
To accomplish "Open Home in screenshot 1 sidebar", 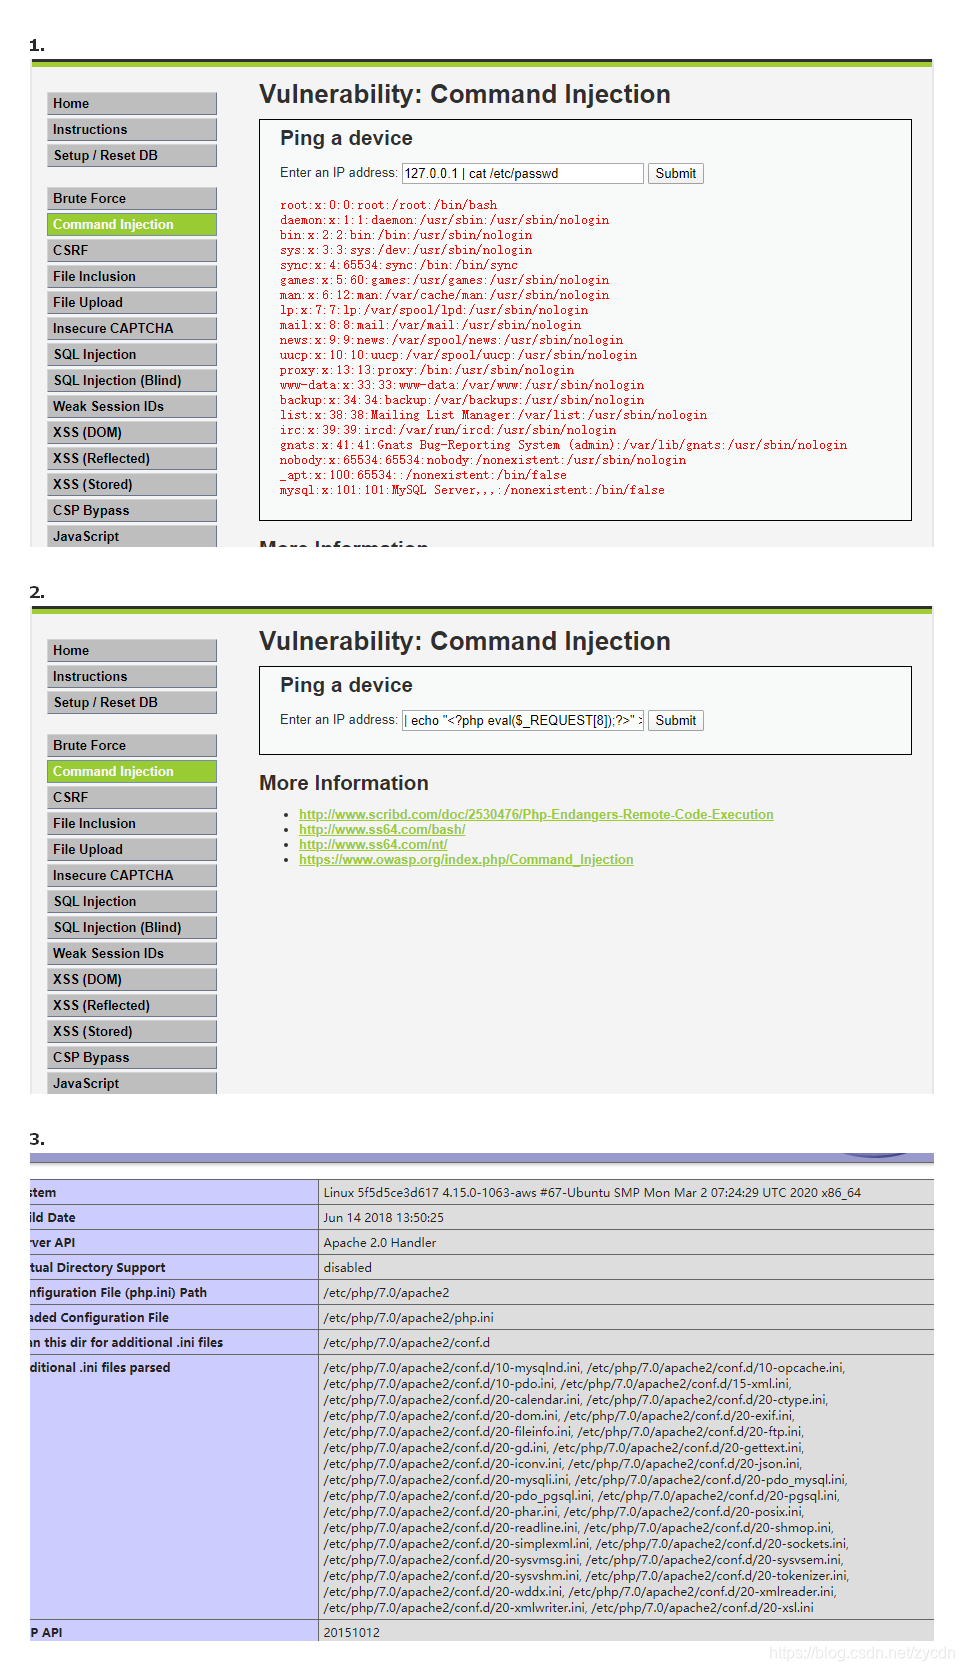I will point(131,103).
